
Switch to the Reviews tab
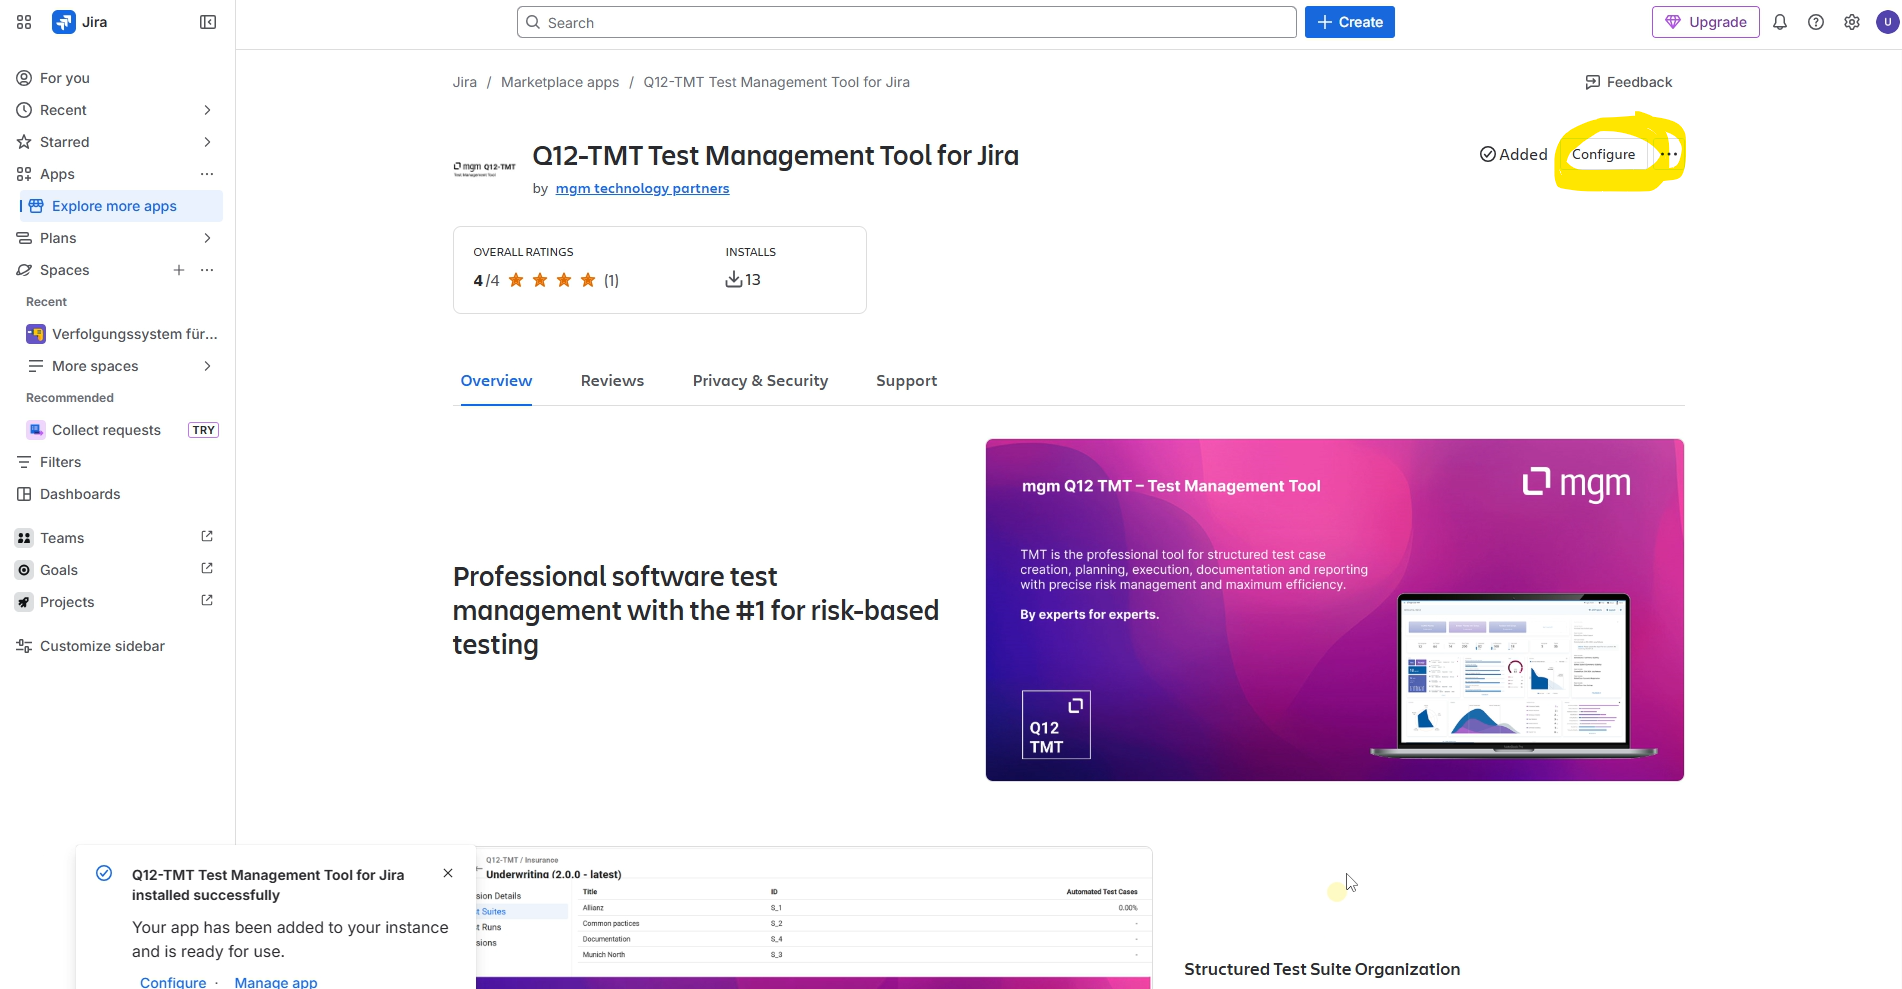coord(612,381)
